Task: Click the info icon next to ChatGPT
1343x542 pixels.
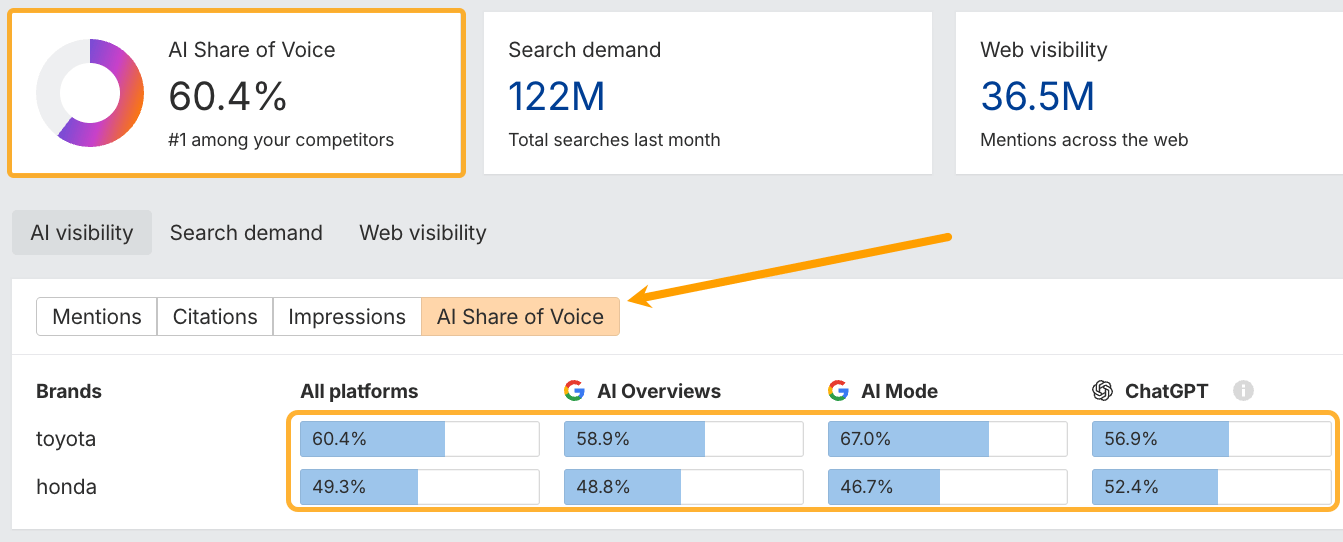Action: pyautogui.click(x=1243, y=391)
